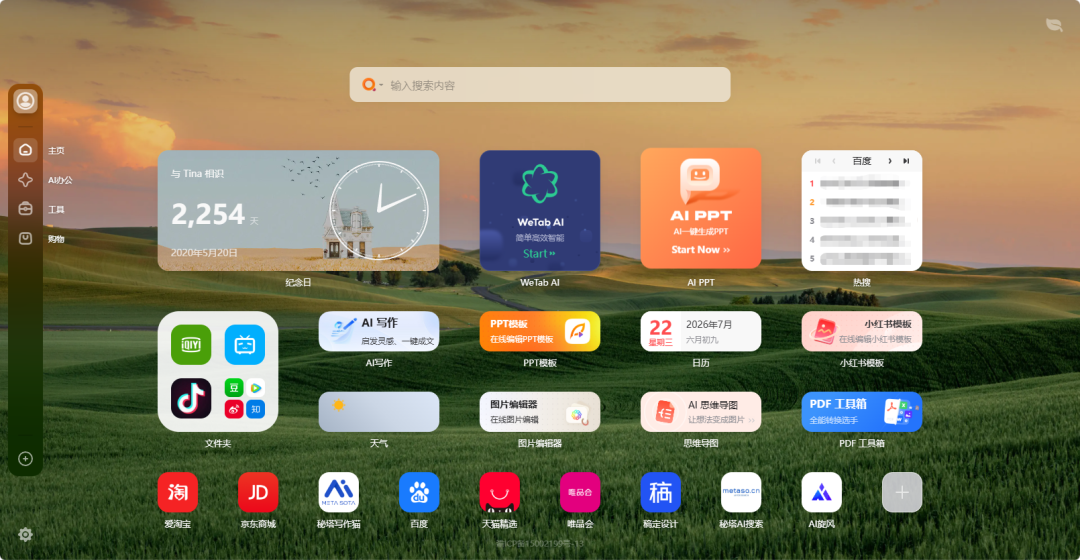Open the 购物 shopping sidebar category
The height and width of the screenshot is (560, 1080).
pos(25,238)
